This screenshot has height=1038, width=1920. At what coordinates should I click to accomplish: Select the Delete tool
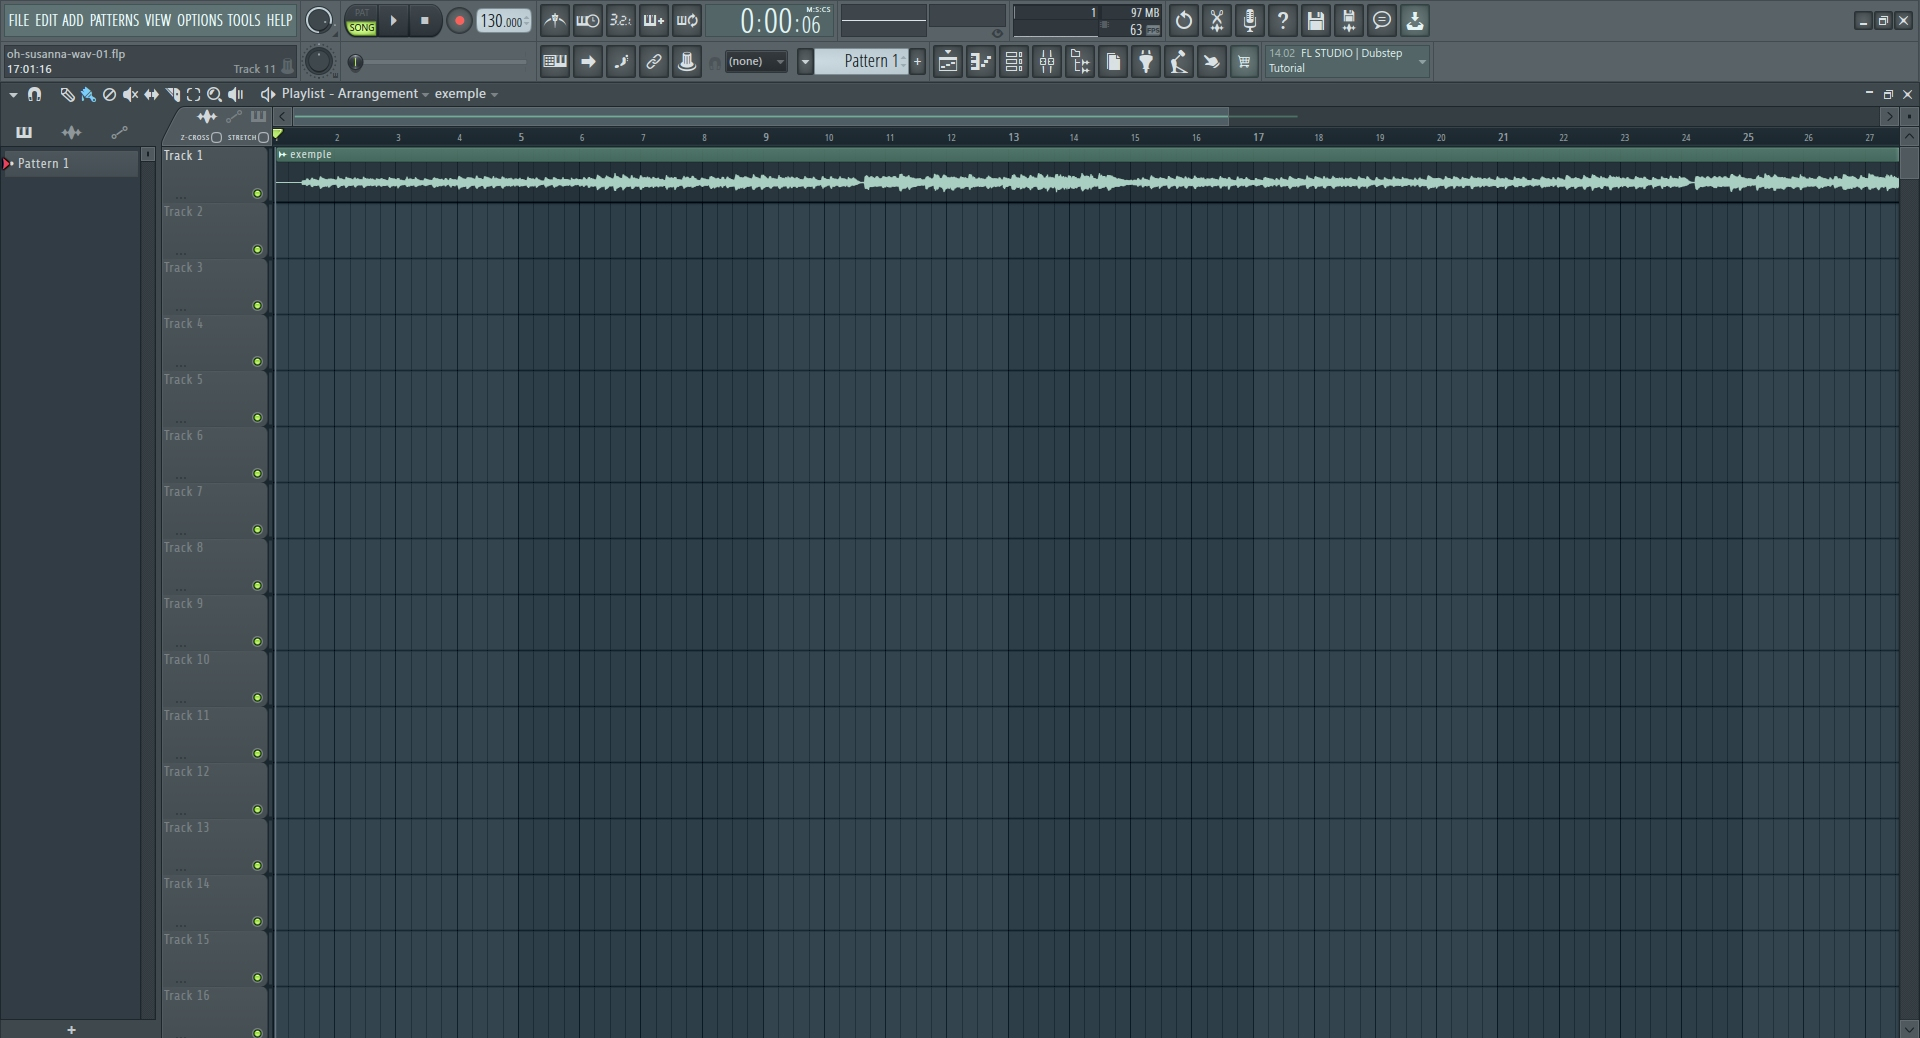(109, 94)
